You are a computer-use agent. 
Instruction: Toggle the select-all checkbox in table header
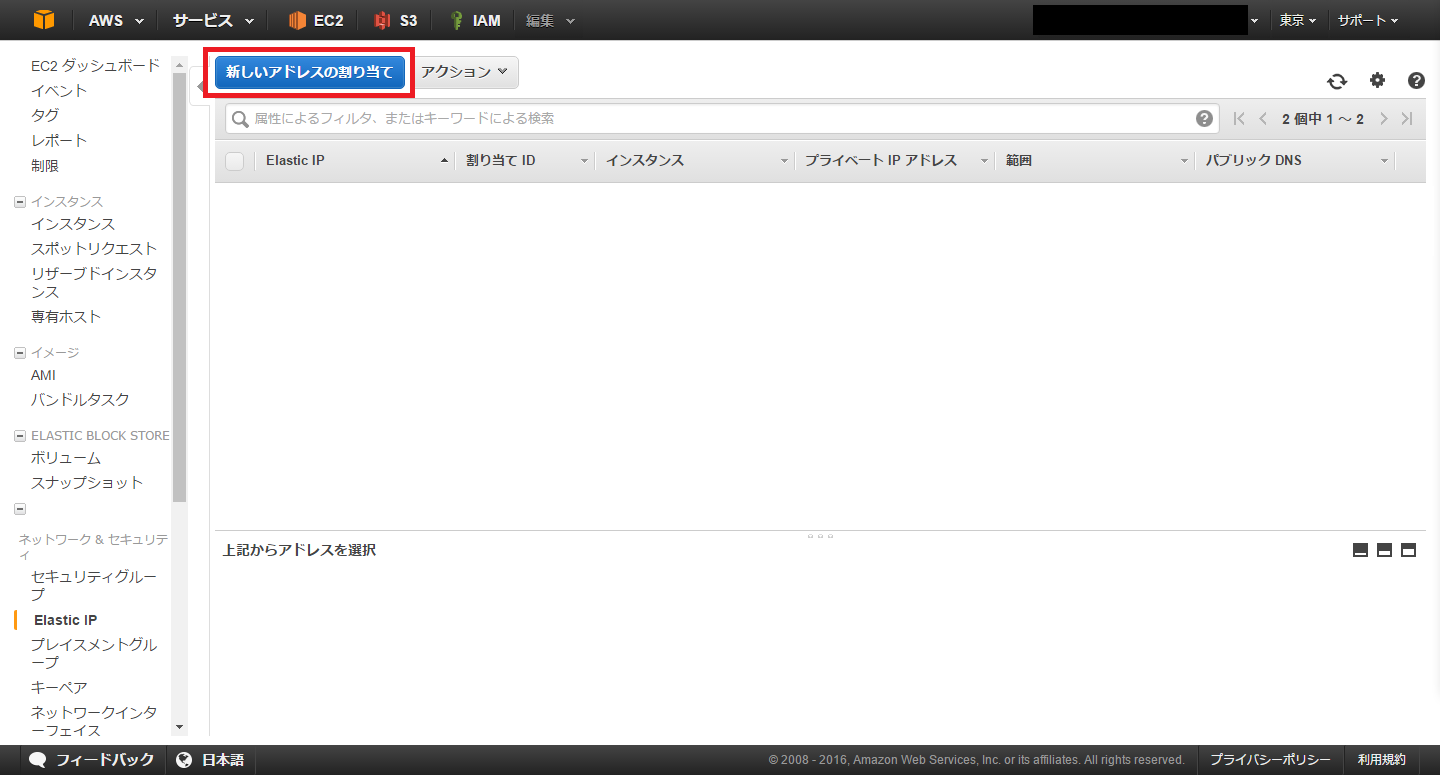coord(235,161)
